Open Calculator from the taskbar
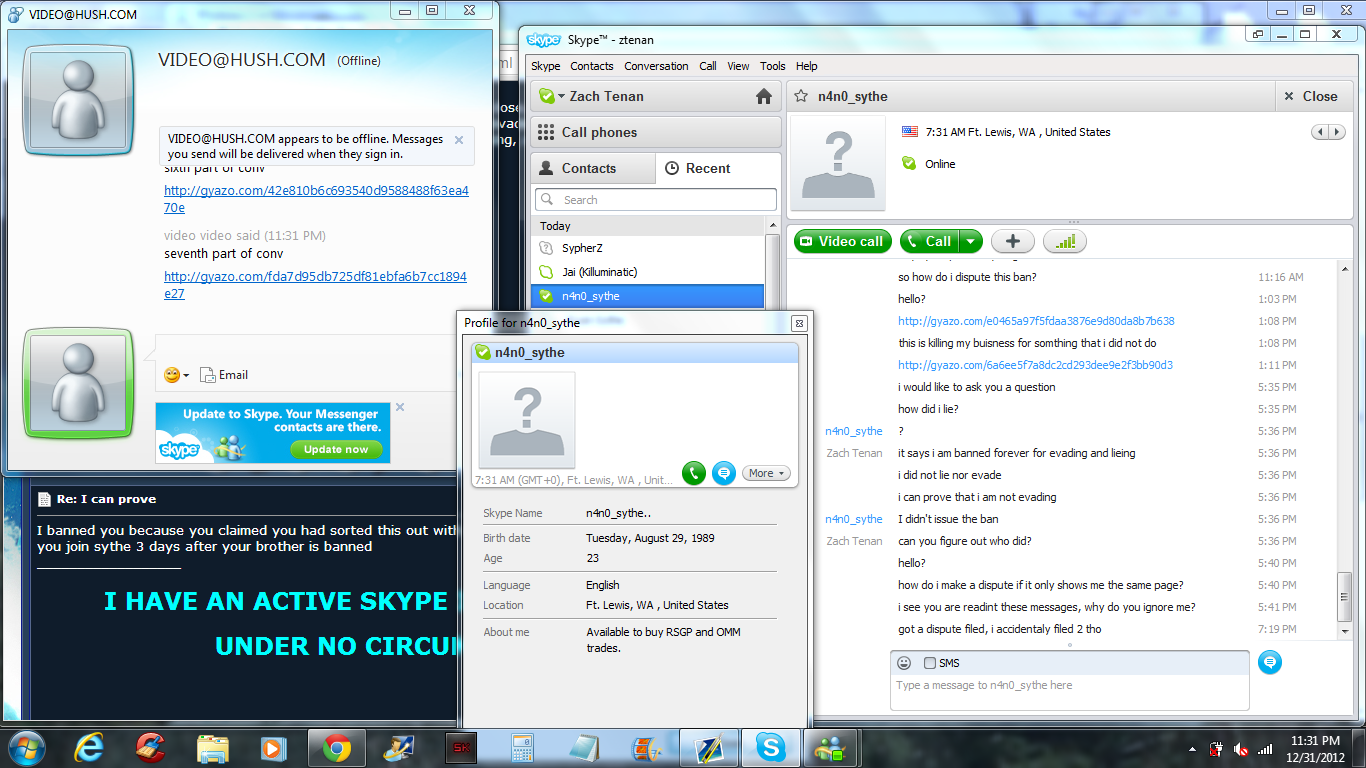This screenshot has width=1366, height=768. [522, 748]
